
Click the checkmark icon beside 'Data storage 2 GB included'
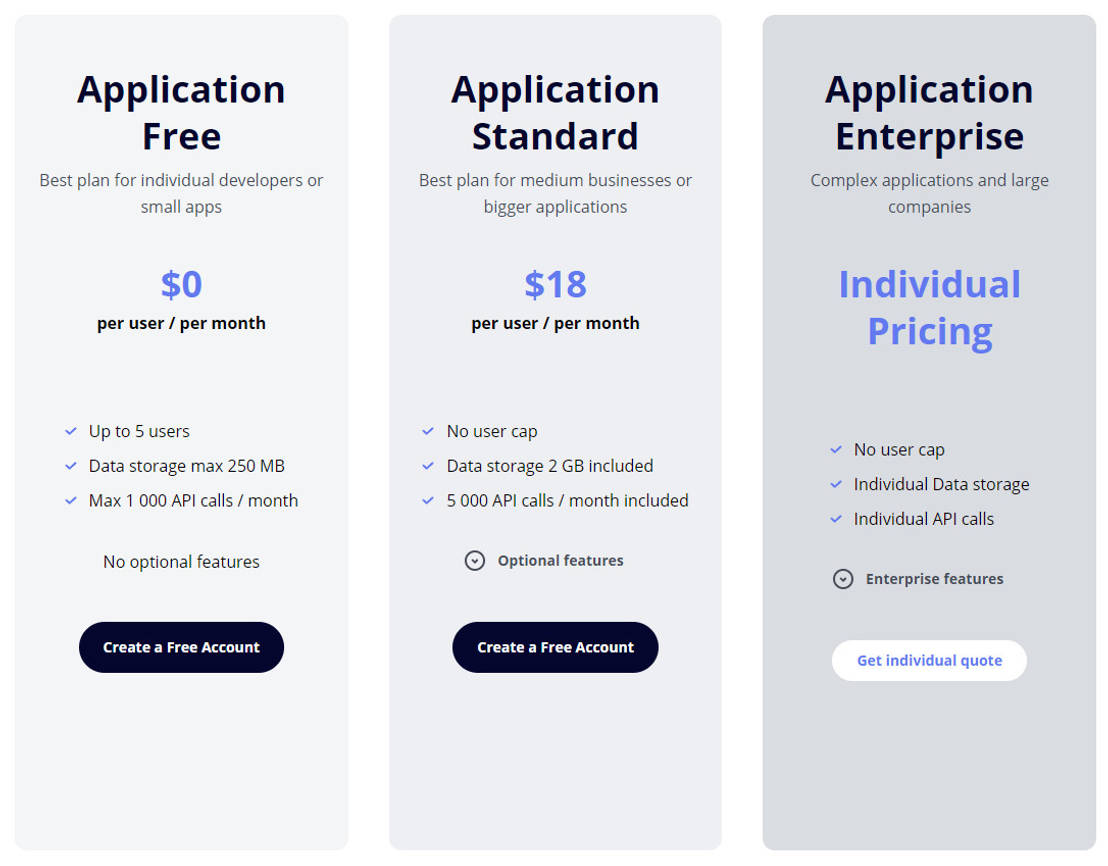point(428,466)
